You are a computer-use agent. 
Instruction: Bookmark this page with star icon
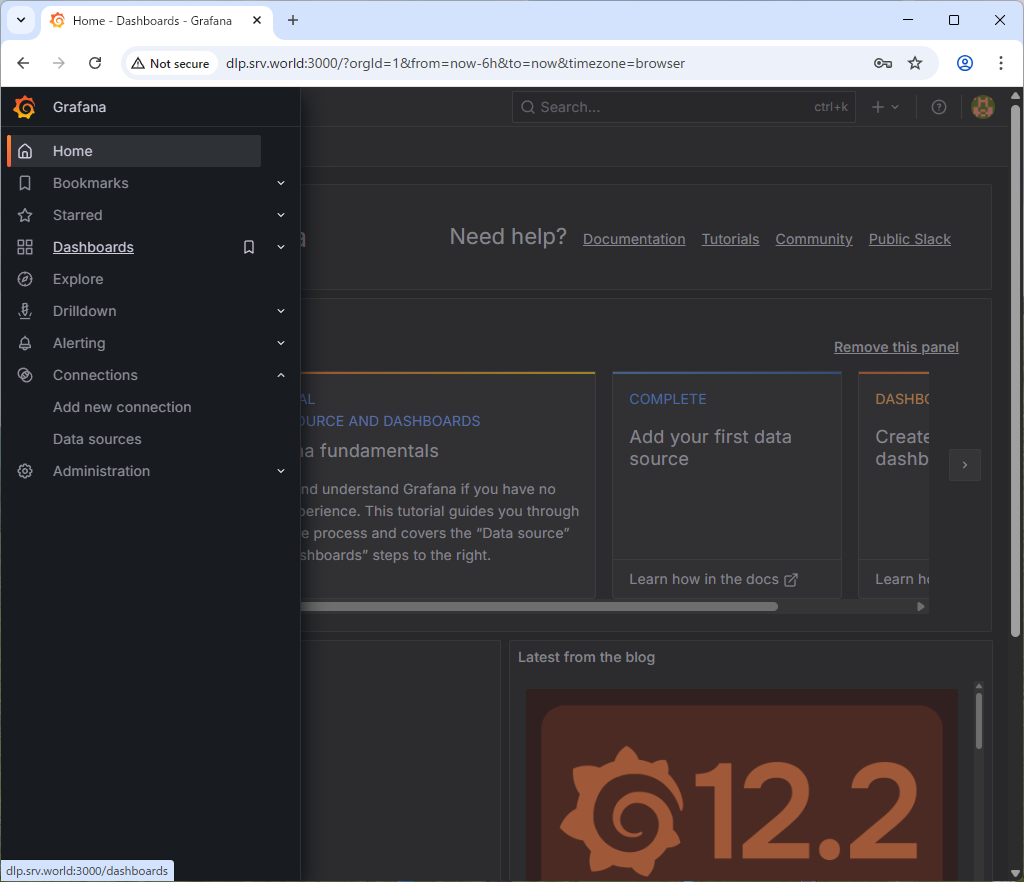pos(914,63)
